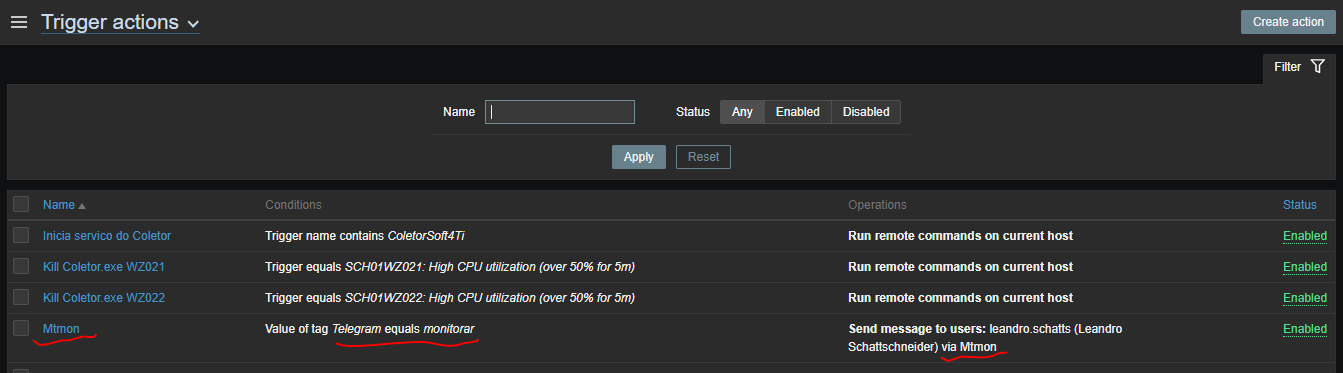
Task: Select the Disabled status filter
Action: (866, 112)
